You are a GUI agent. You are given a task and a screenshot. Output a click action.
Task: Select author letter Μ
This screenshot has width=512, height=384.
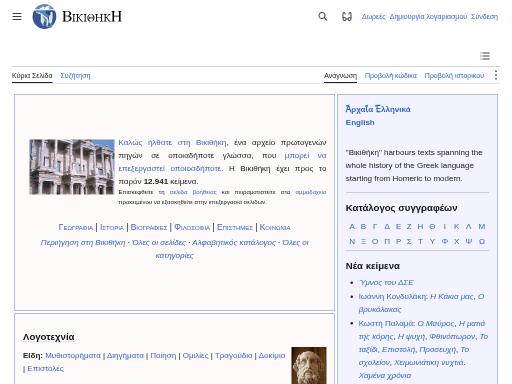coord(482,227)
